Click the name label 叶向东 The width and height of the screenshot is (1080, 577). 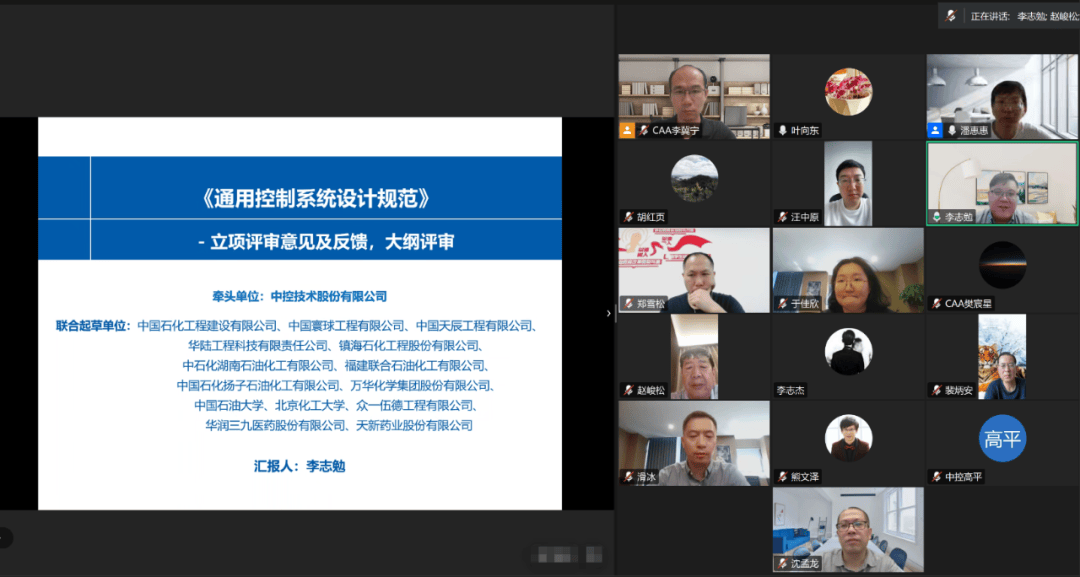click(x=804, y=130)
